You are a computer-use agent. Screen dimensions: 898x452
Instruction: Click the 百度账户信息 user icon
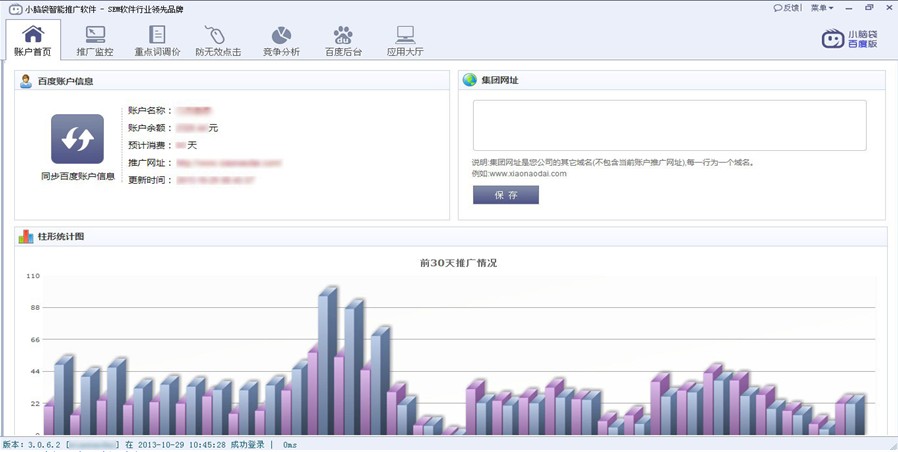26,81
